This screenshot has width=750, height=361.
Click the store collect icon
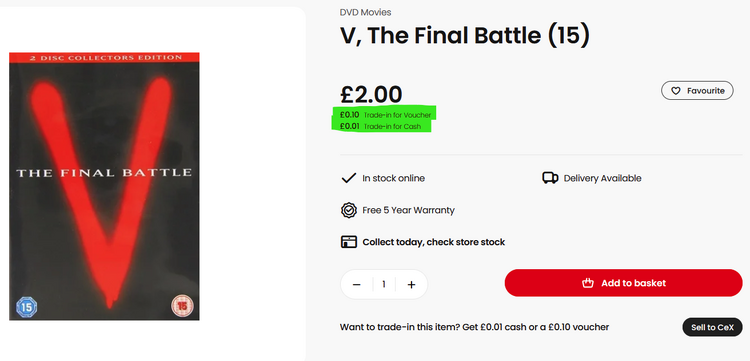click(x=349, y=242)
